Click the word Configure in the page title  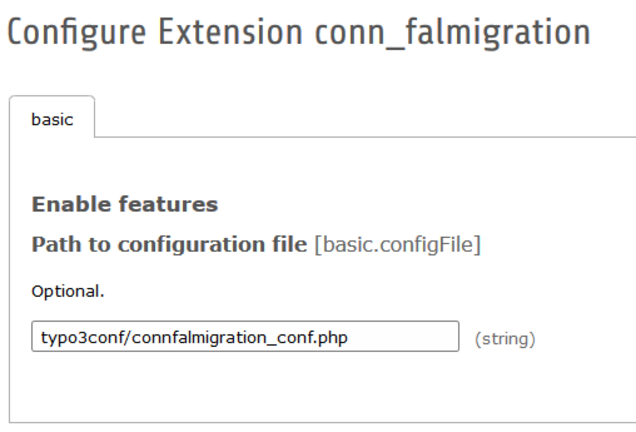pos(70,33)
